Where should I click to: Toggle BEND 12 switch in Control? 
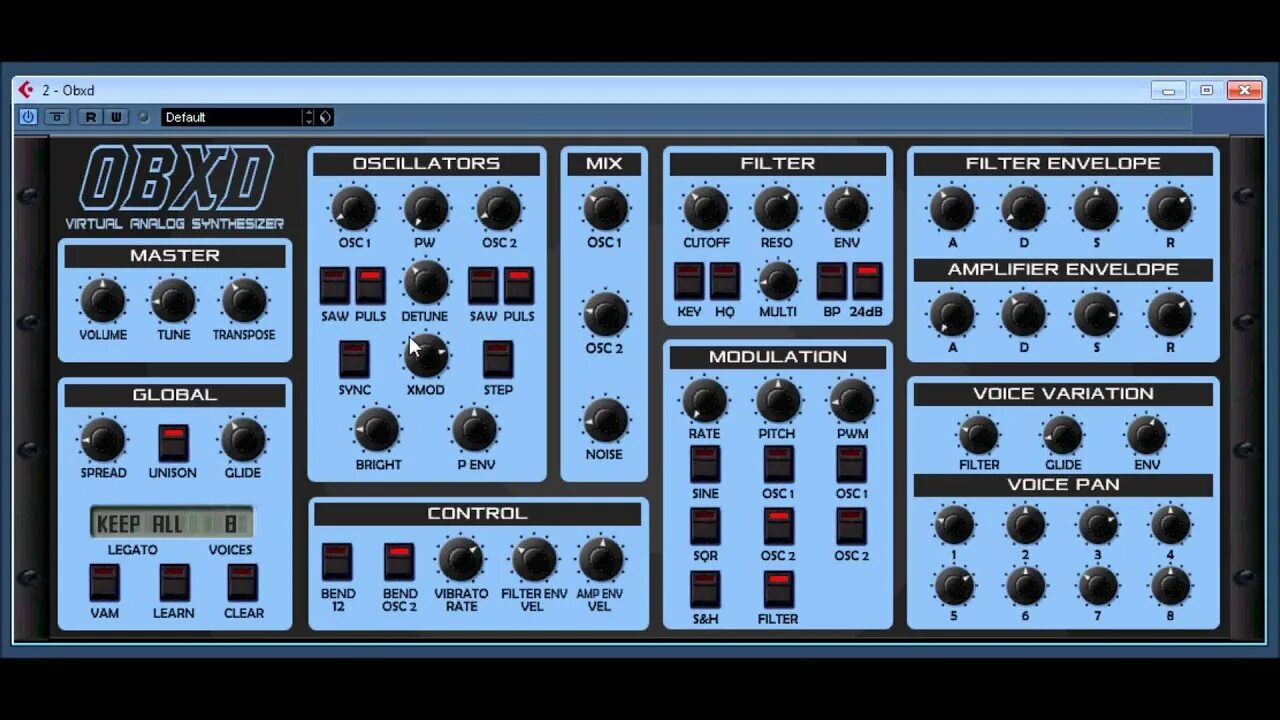[337, 562]
